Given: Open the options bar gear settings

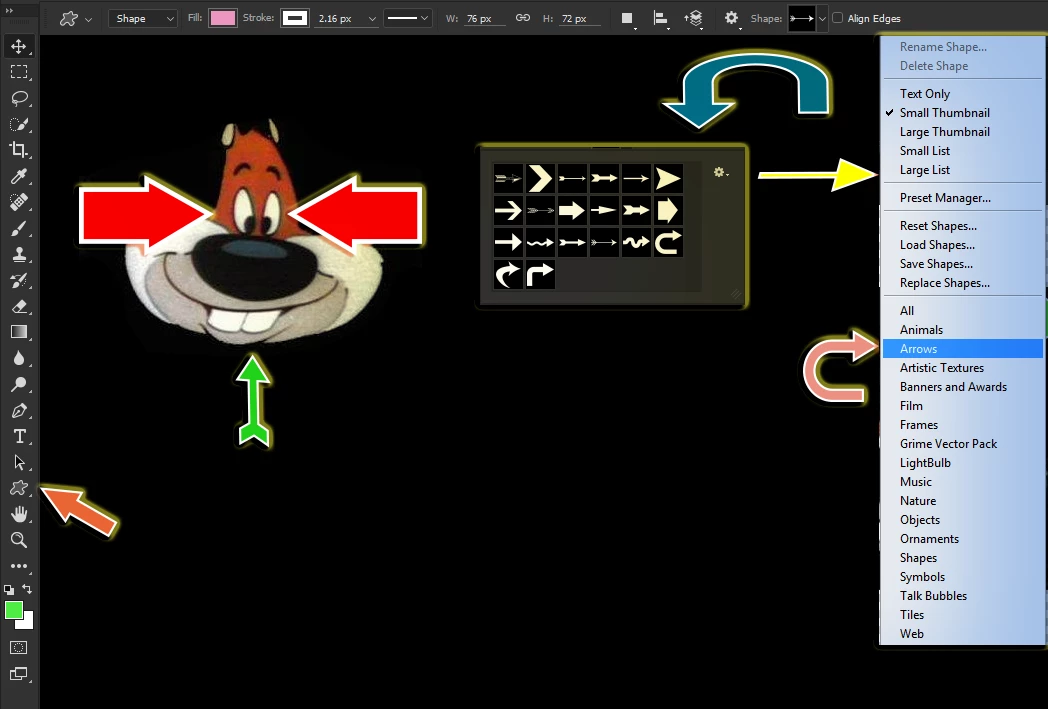Looking at the screenshot, I should (732, 18).
